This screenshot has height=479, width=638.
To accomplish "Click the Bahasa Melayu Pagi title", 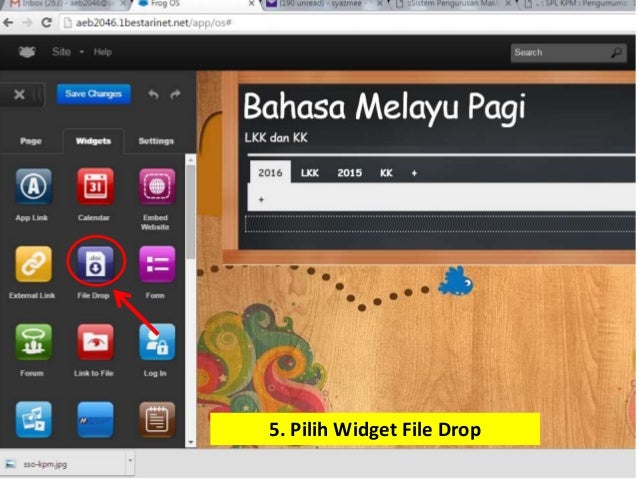I will pyautogui.click(x=384, y=107).
